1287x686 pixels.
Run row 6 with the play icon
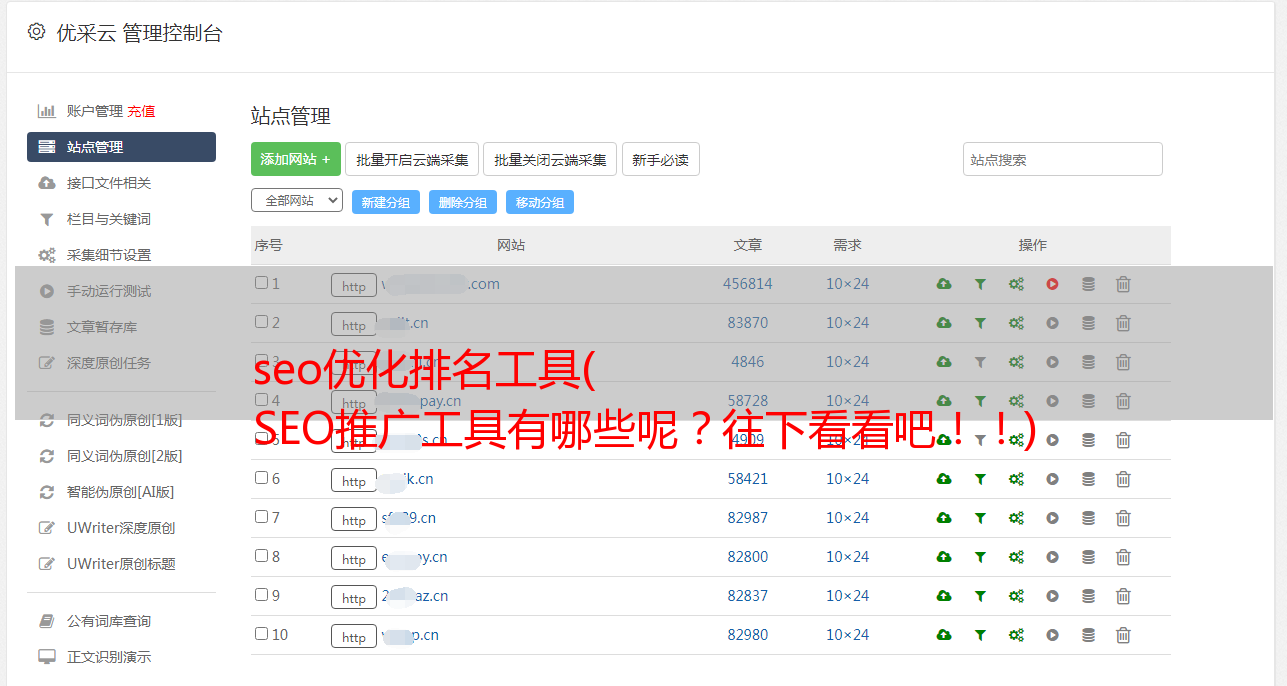[x=1052, y=479]
